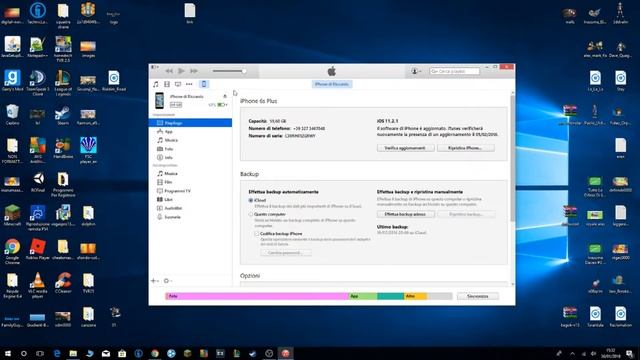Open the Action Center notifications icon
The image size is (640, 360).
tap(630, 353)
